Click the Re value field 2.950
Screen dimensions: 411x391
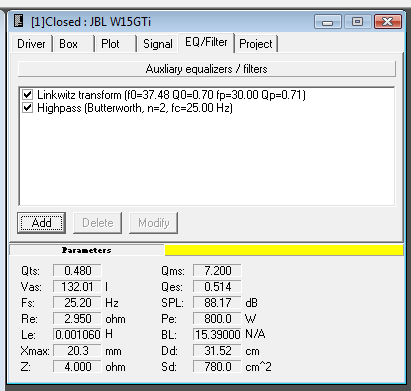coord(77,318)
